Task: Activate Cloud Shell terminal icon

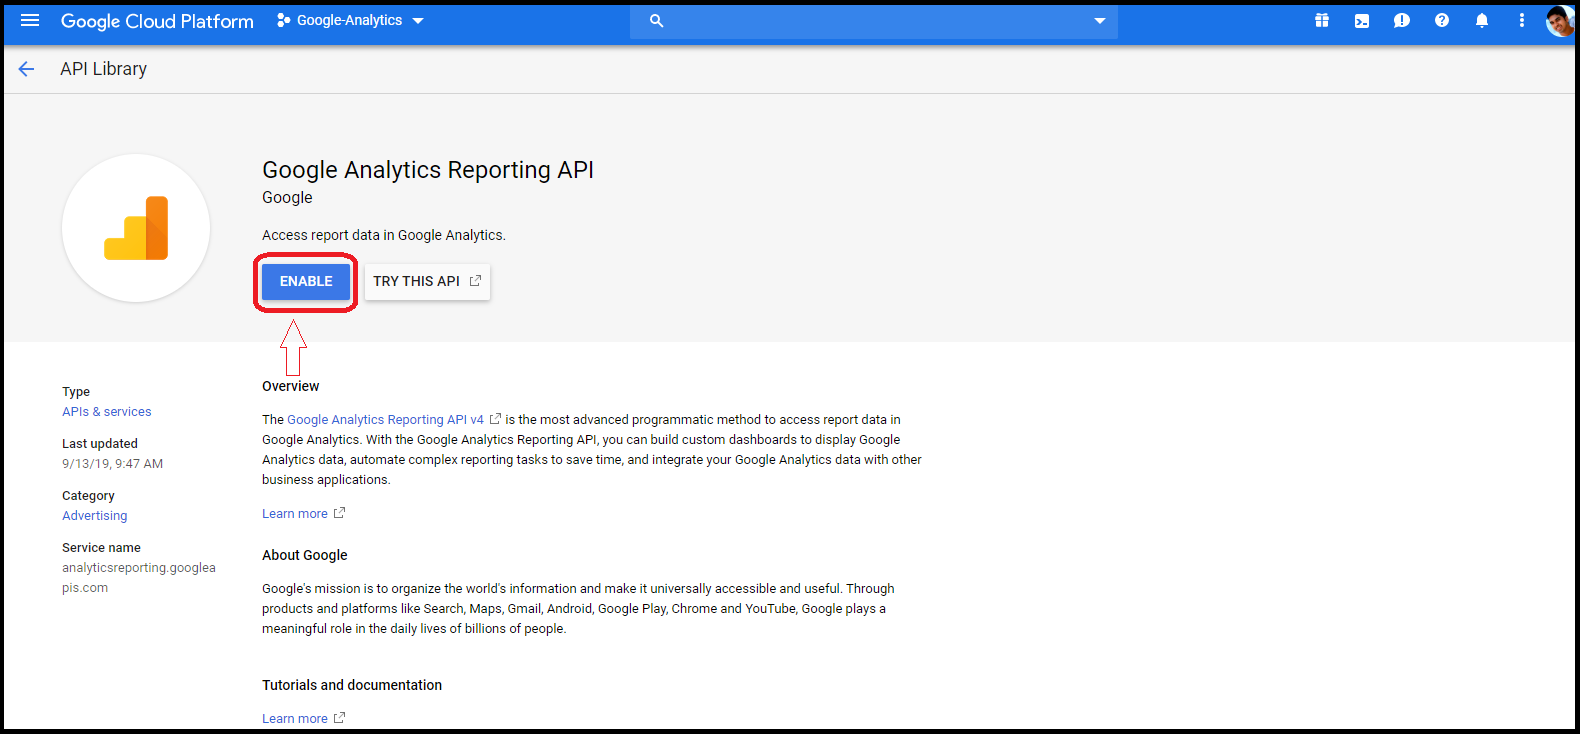Action: [x=1362, y=20]
